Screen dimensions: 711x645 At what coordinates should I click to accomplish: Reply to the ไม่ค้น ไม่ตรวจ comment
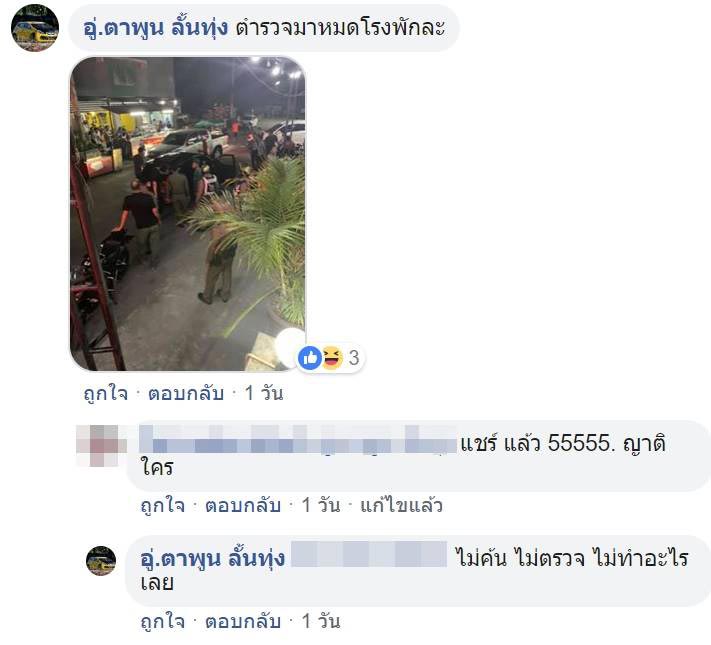point(243,621)
